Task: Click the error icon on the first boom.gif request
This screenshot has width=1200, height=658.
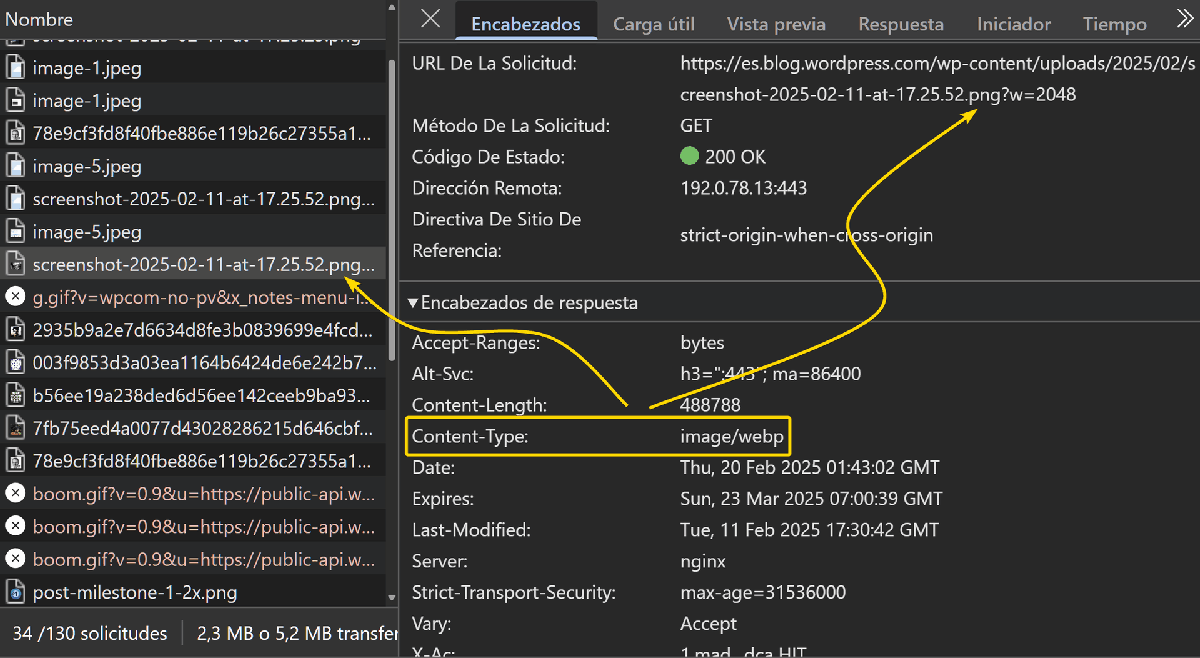Action: 14,494
